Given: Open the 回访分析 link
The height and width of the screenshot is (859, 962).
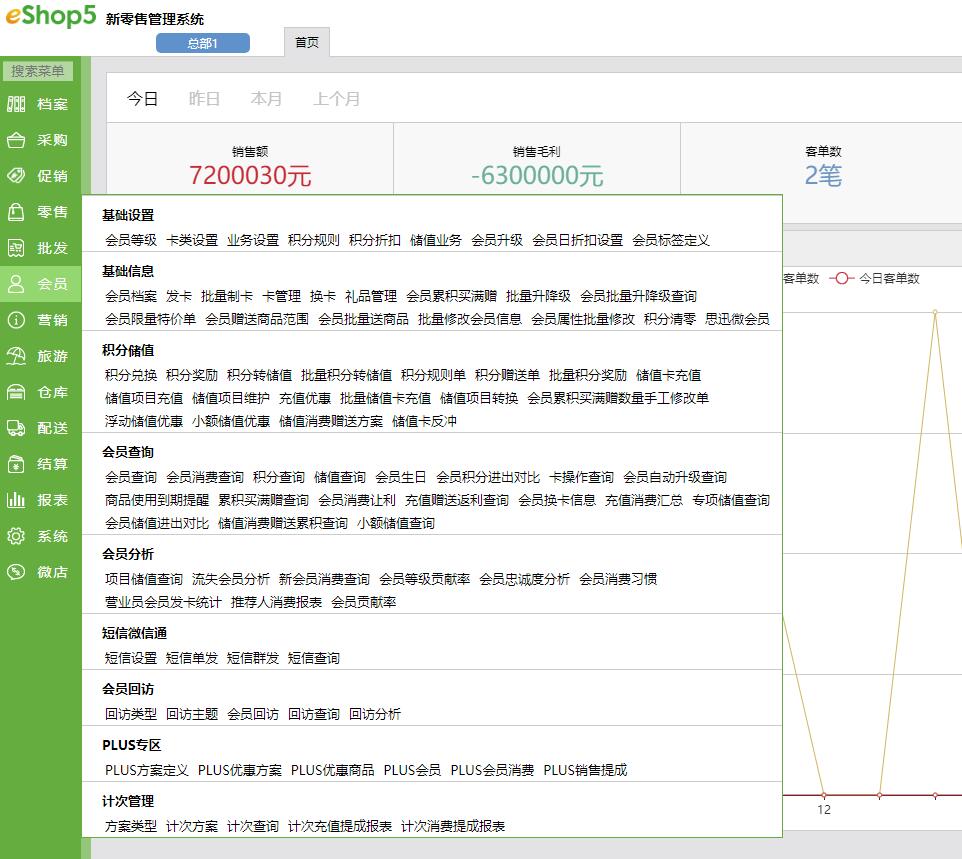Looking at the screenshot, I should click(x=374, y=714).
